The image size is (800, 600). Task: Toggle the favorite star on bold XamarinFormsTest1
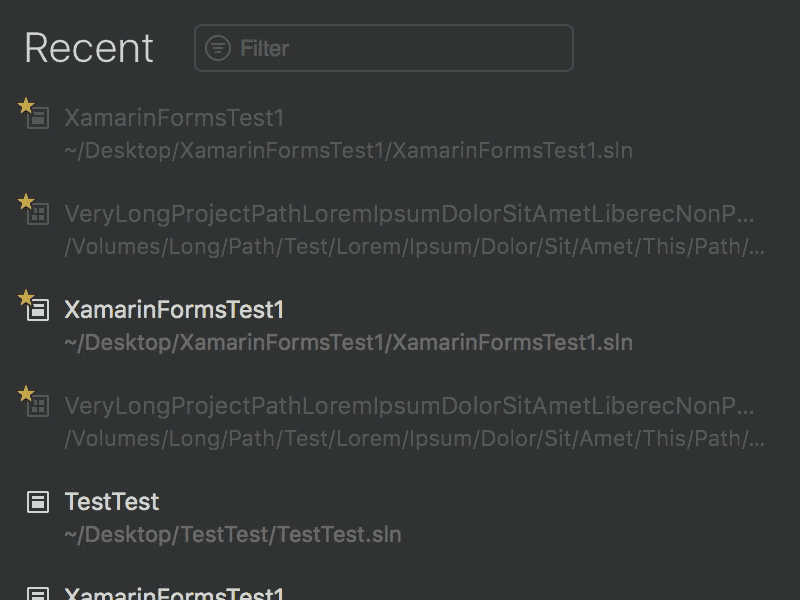[24, 295]
